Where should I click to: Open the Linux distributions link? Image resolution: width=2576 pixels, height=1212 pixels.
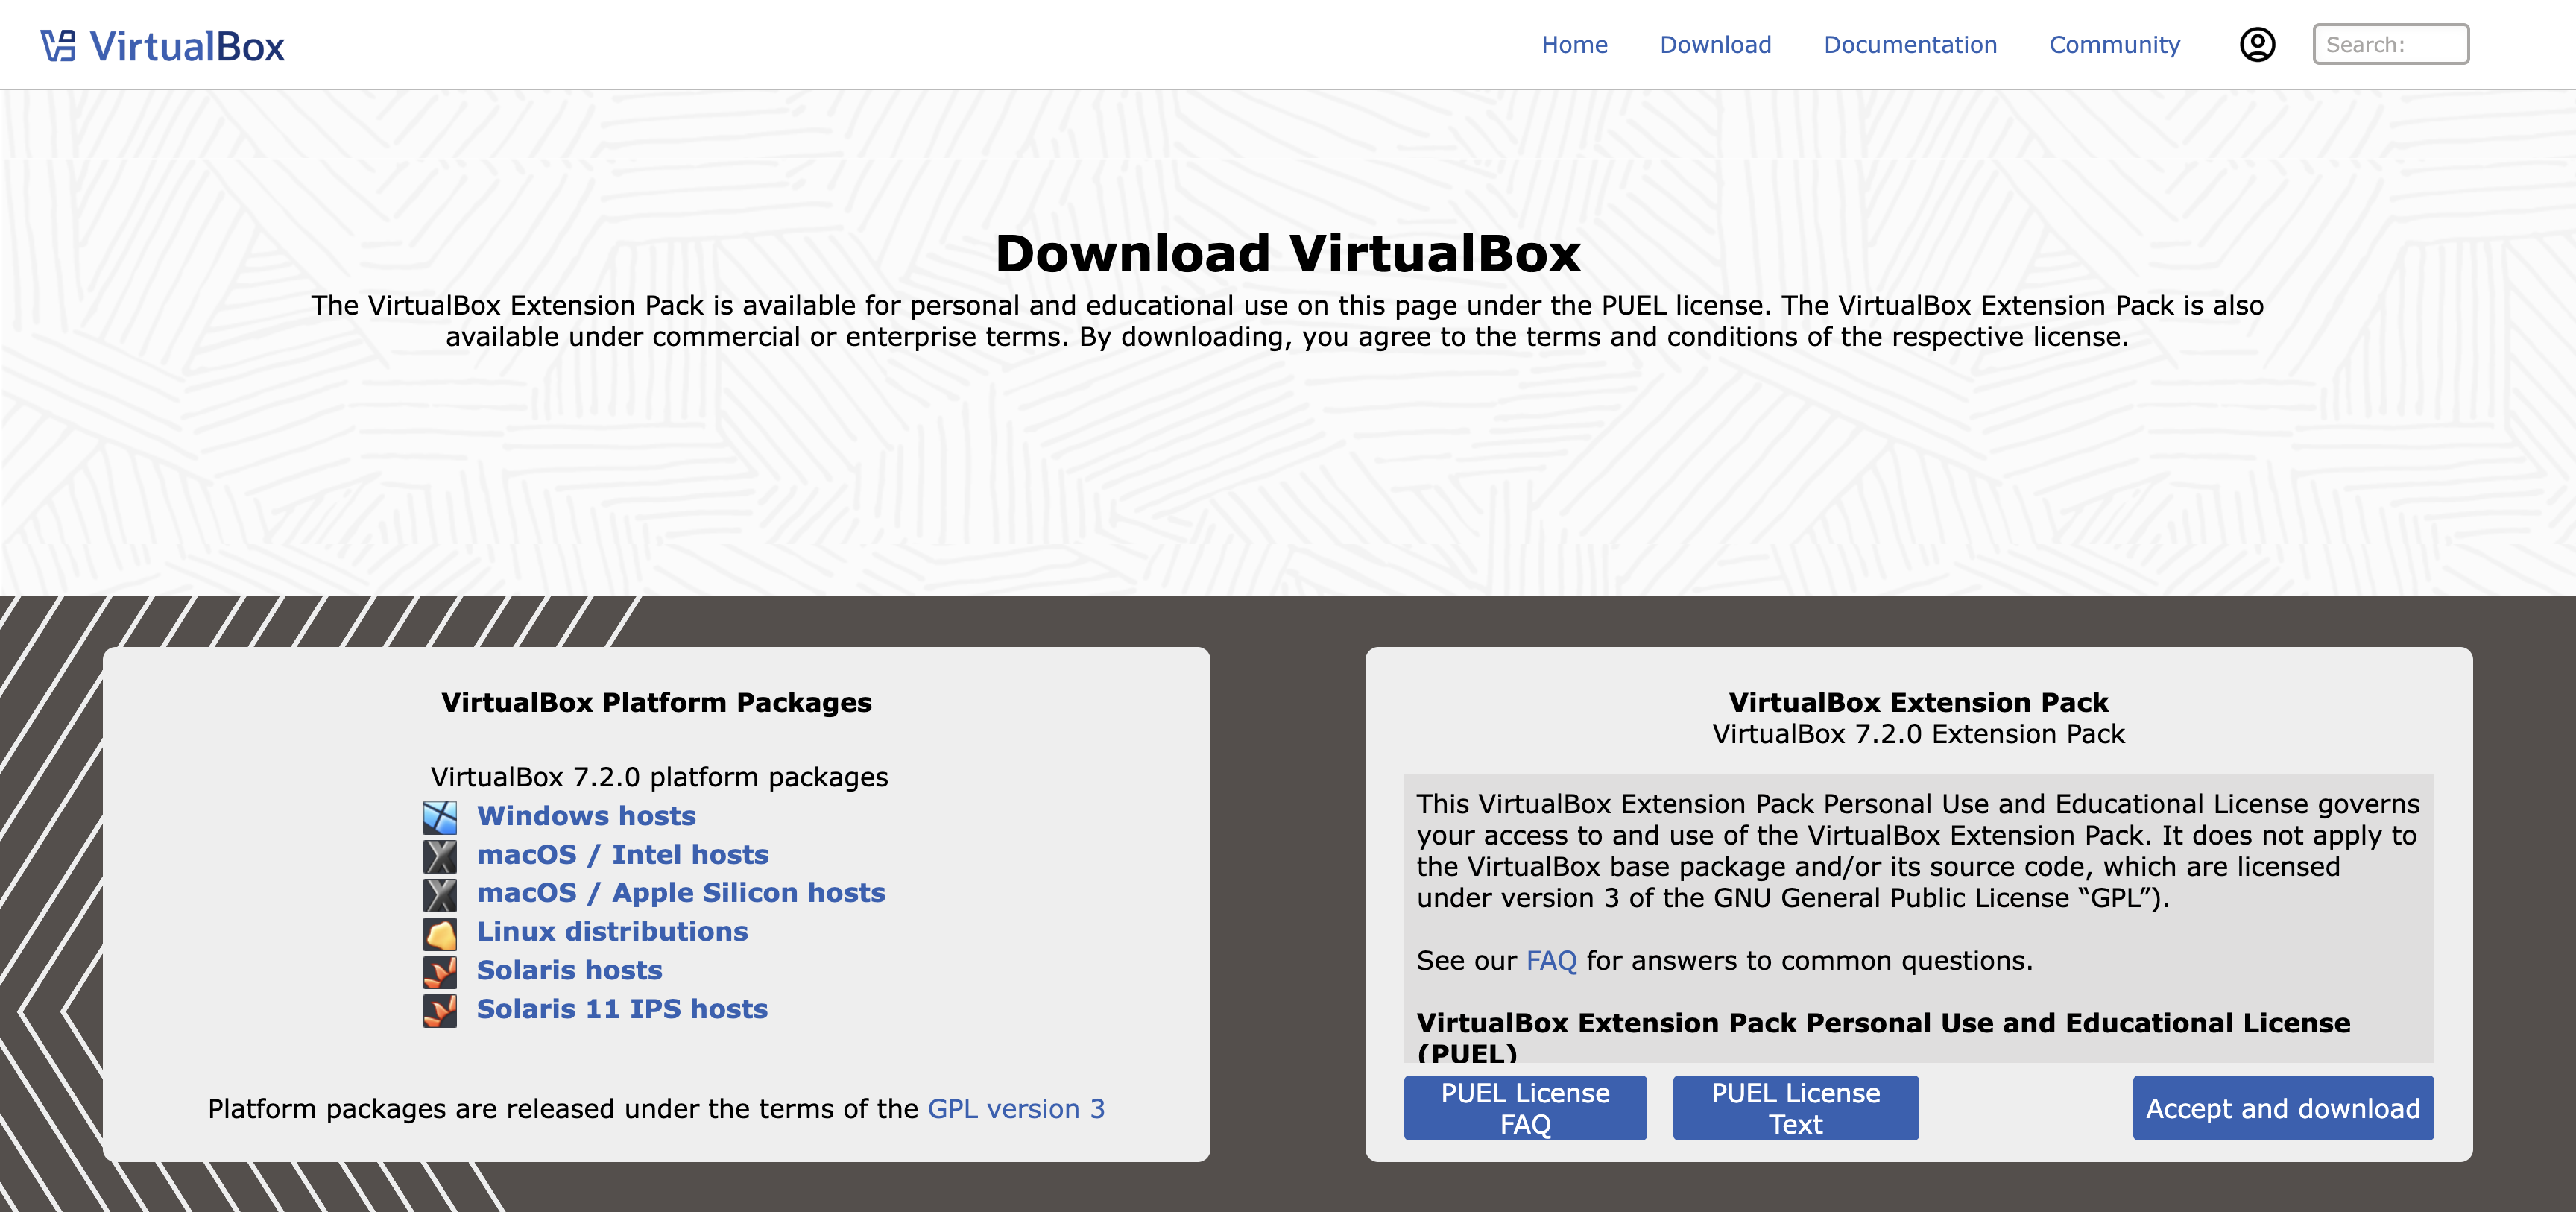612,932
